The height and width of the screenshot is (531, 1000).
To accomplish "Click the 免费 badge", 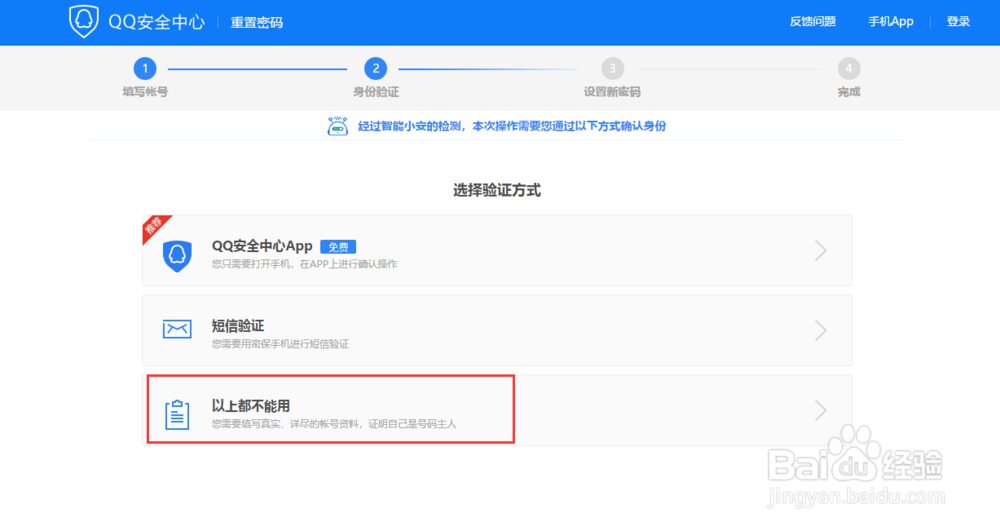I will 338,247.
